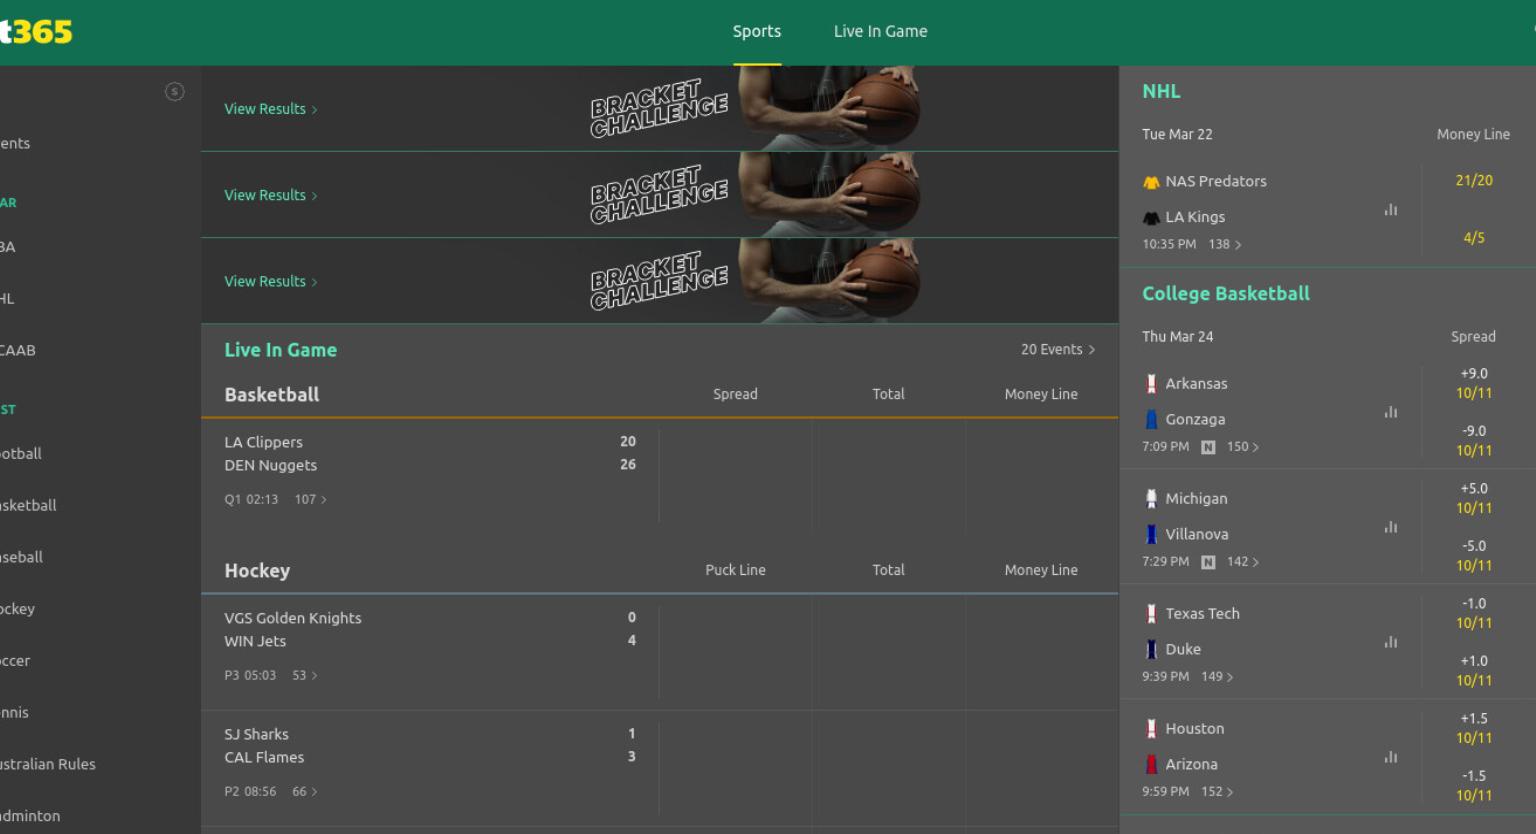Viewport: 1536px width, 834px height.
Task: Select Villanova team name
Action: click(x=1197, y=535)
